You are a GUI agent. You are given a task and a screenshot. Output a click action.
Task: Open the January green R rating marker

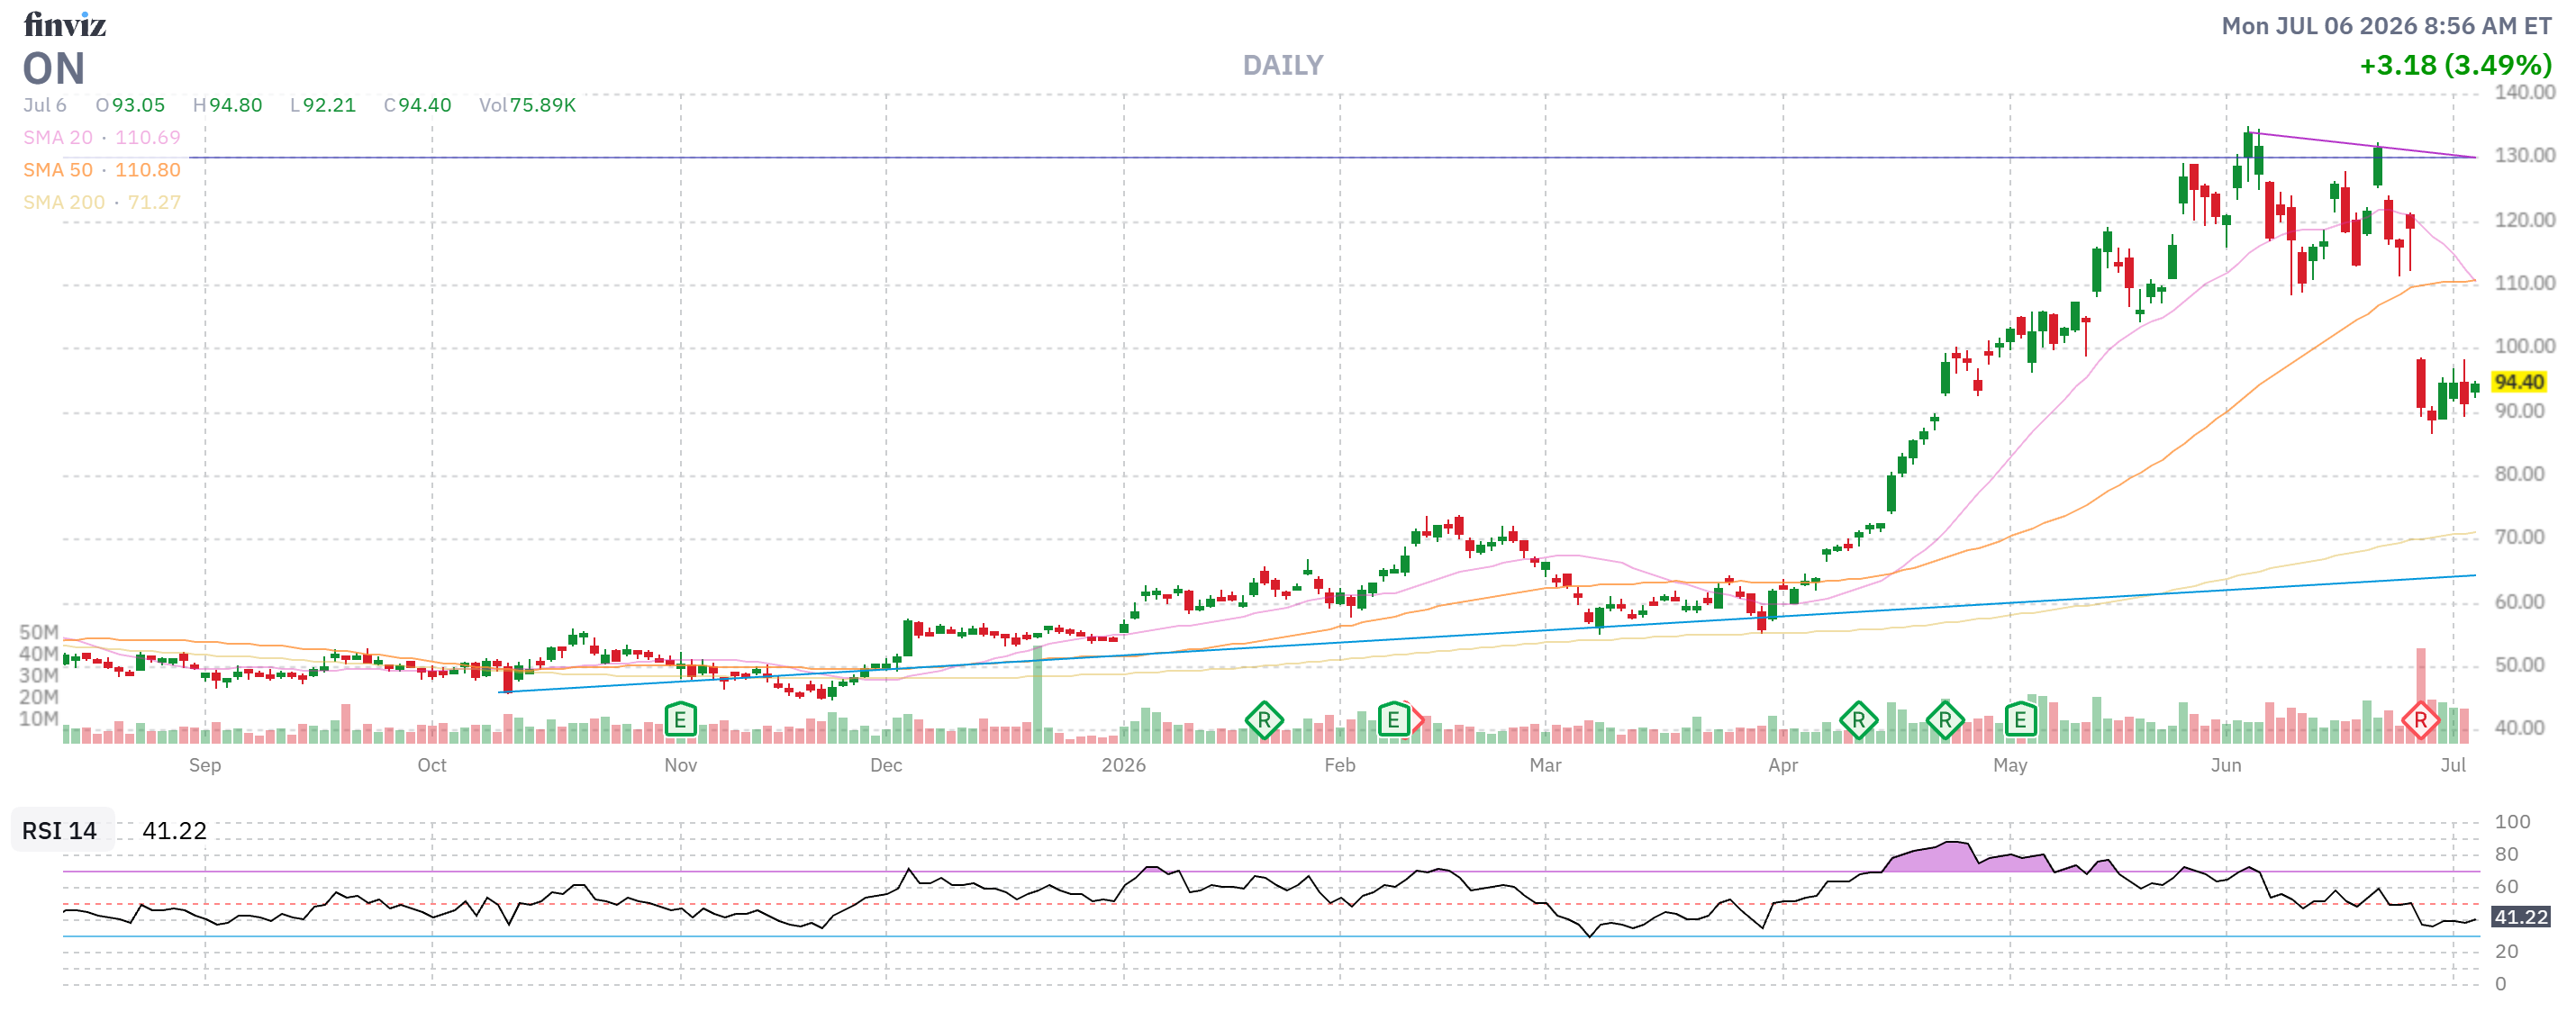click(1264, 719)
